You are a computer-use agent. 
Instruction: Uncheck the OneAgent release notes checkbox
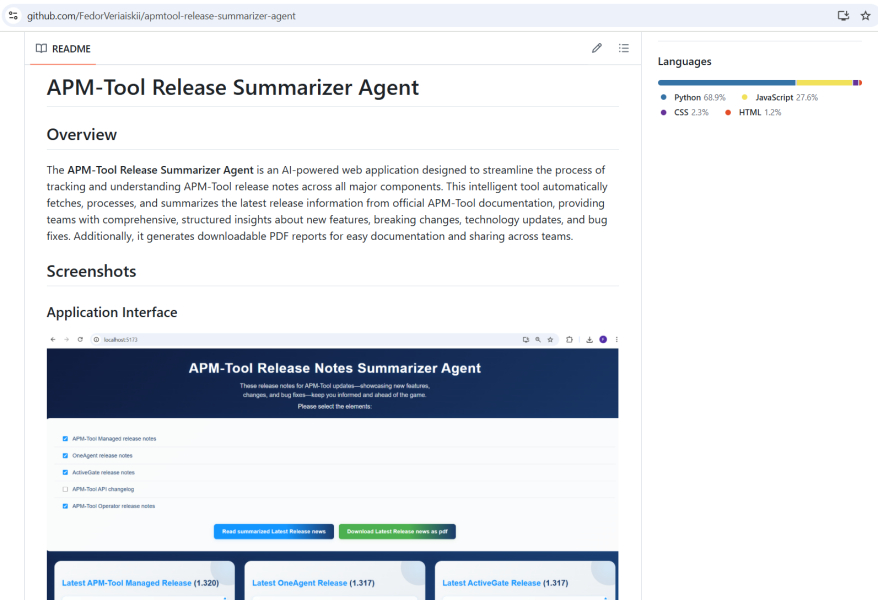coord(65,455)
